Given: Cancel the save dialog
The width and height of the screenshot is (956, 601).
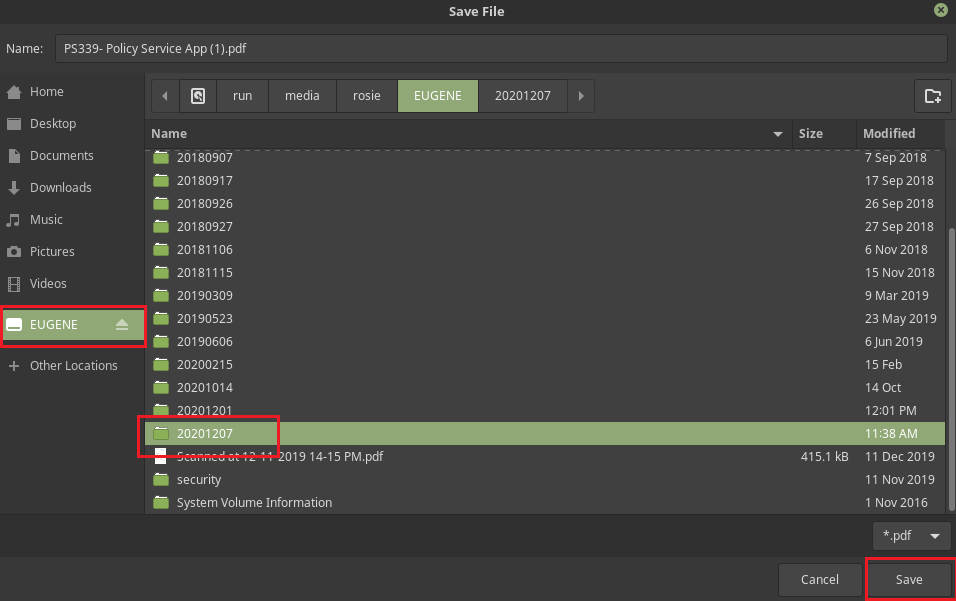Looking at the screenshot, I should tap(819, 580).
